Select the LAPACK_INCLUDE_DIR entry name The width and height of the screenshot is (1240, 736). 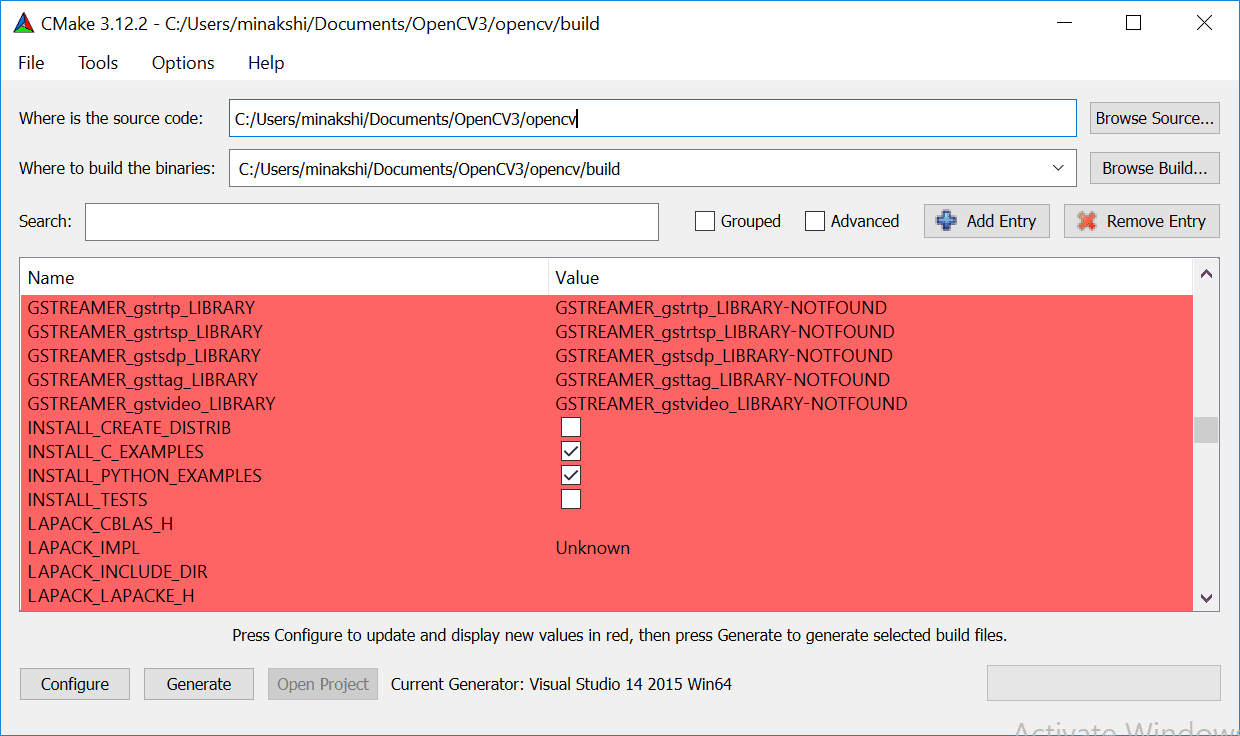click(x=118, y=571)
